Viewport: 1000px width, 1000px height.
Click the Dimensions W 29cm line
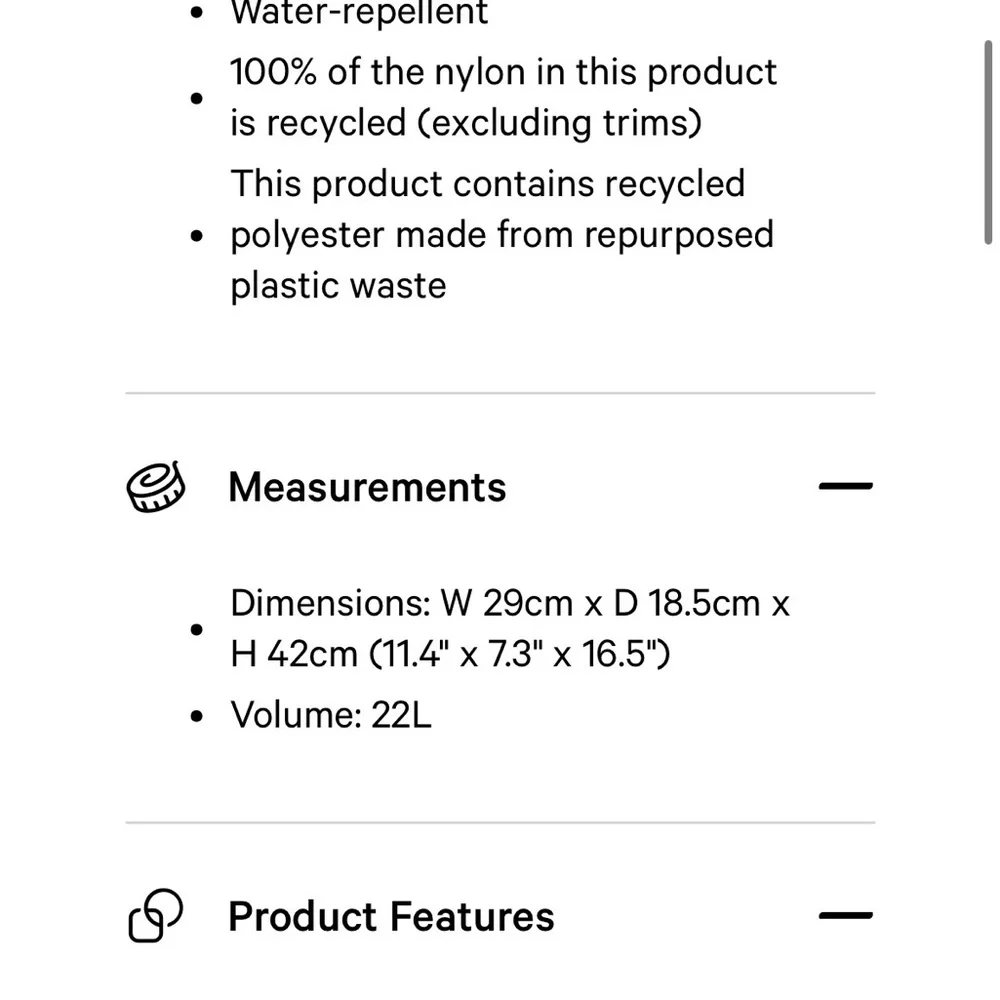509,604
